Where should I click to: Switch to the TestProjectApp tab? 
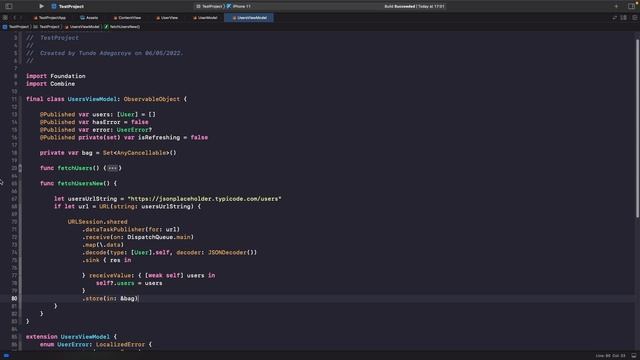[x=50, y=18]
